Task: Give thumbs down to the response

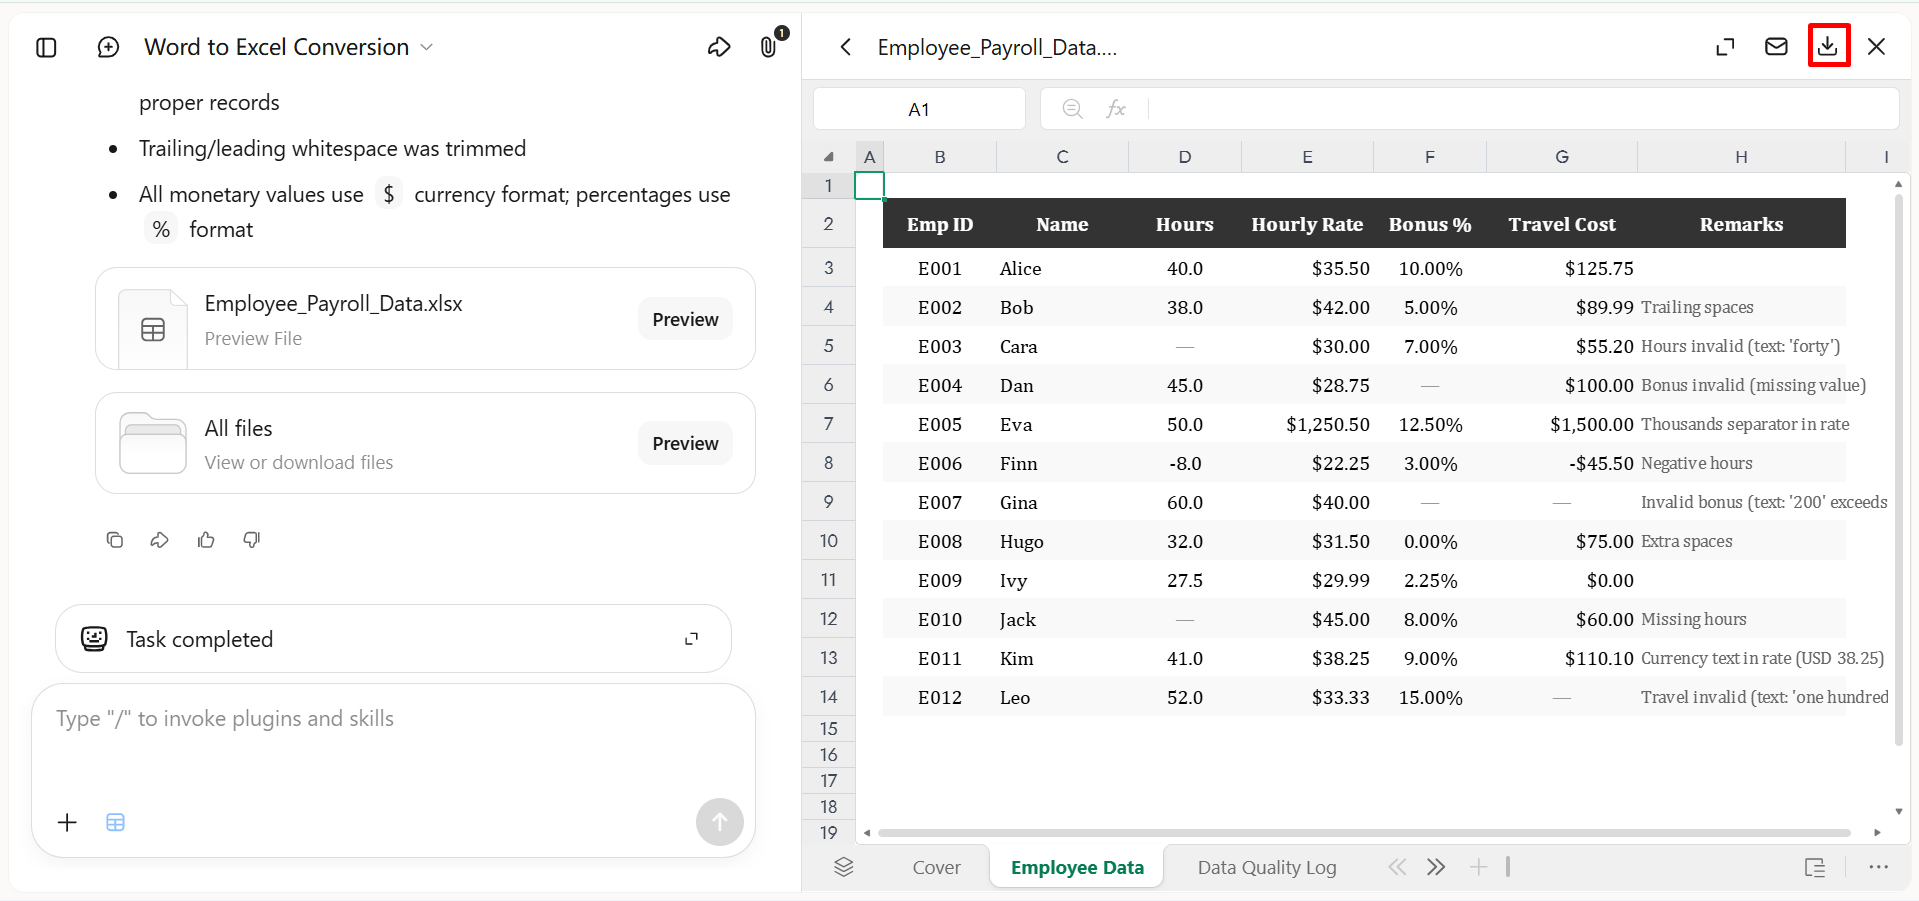Action: [252, 540]
